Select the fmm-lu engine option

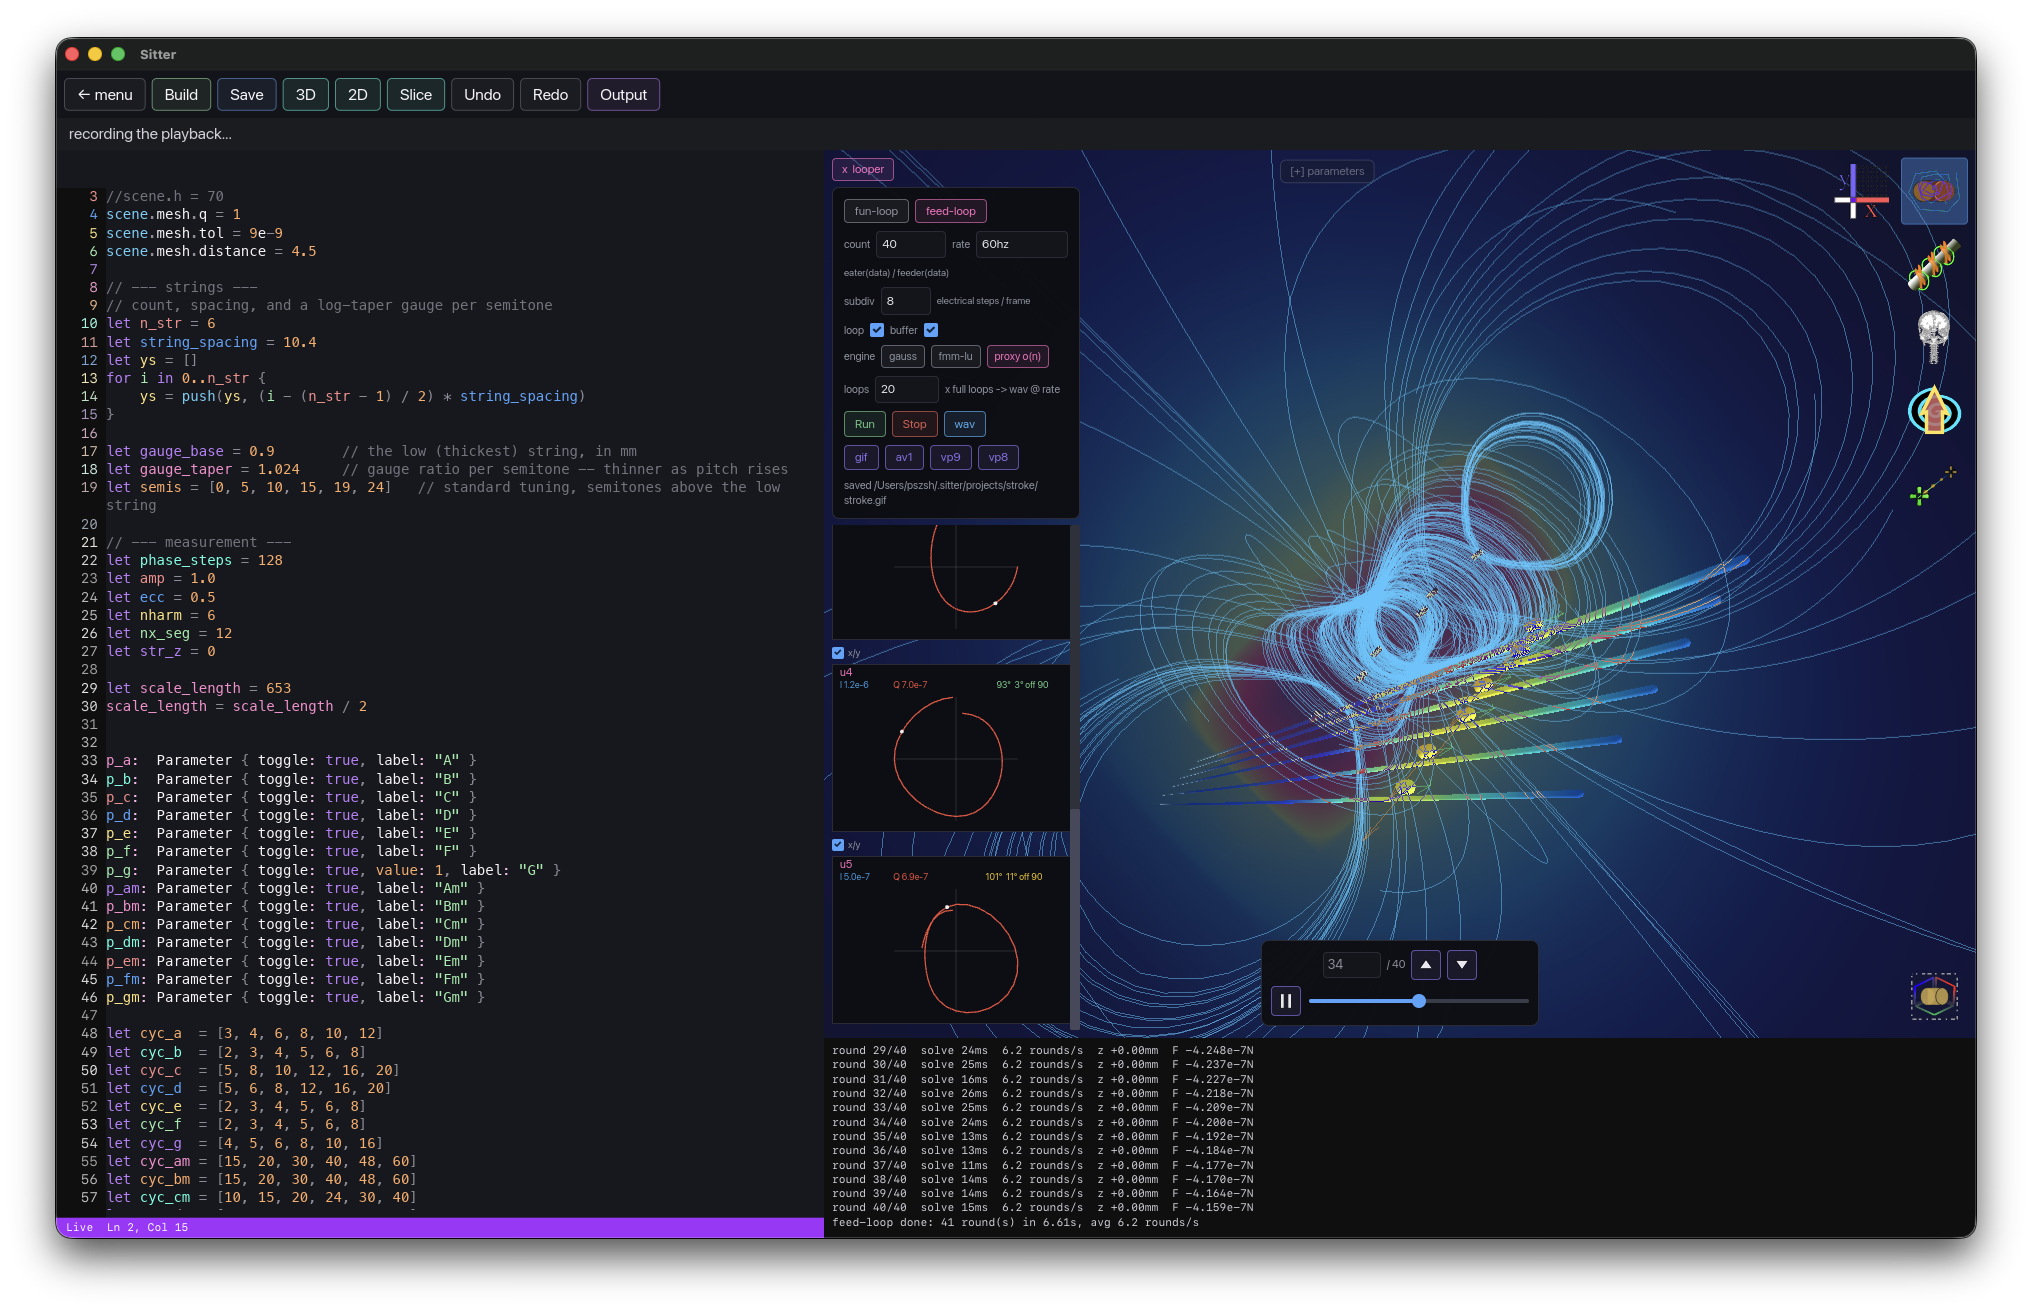[955, 357]
